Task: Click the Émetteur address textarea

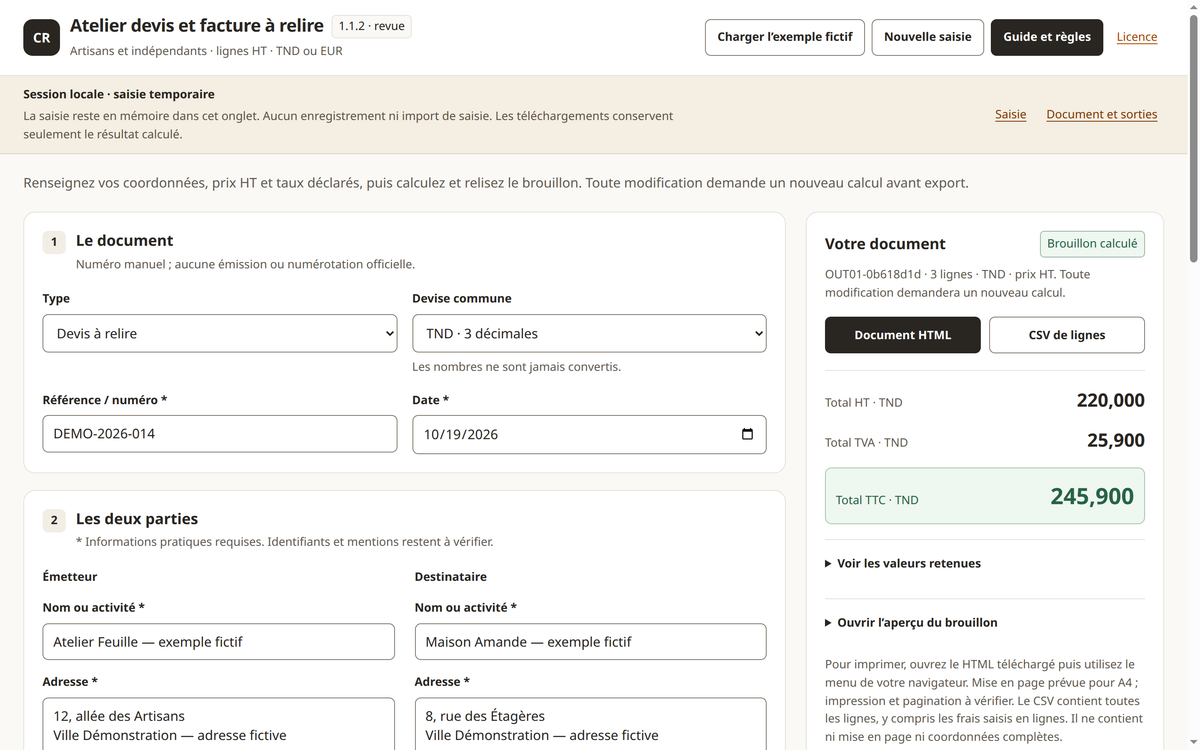Action: pos(219,724)
